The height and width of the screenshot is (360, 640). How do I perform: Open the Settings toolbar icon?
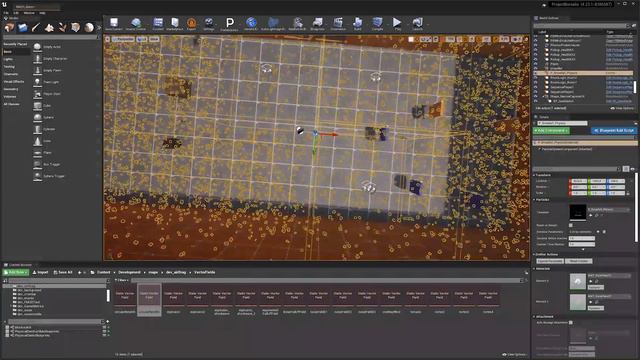tap(209, 24)
